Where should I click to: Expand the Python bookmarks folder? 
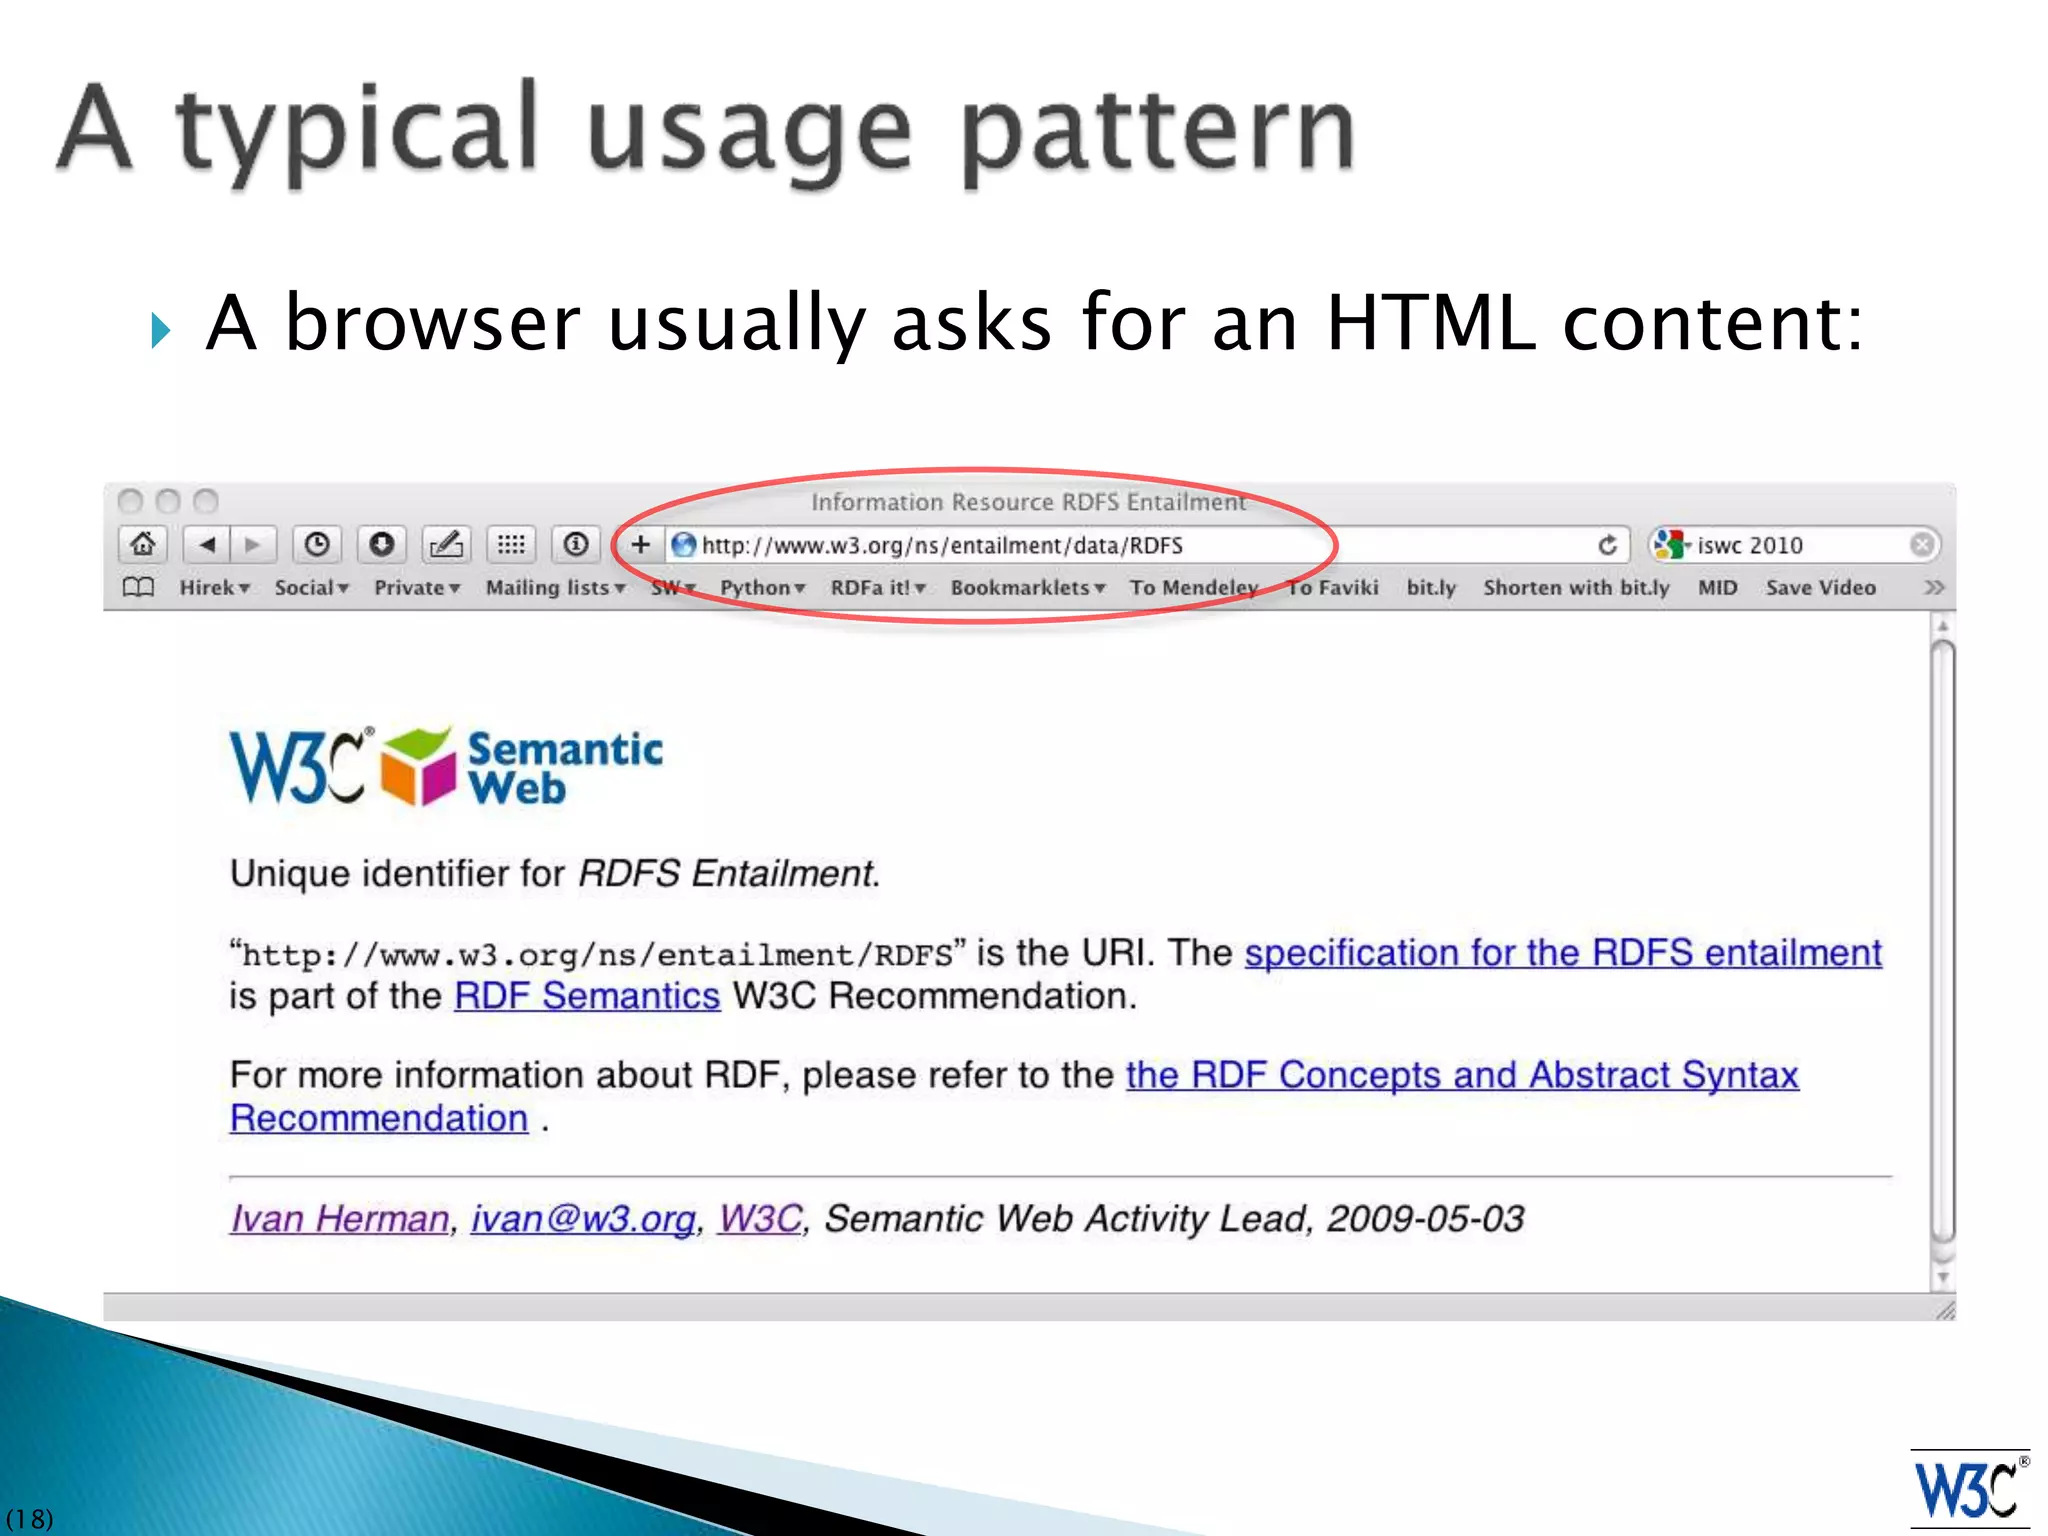tap(762, 587)
